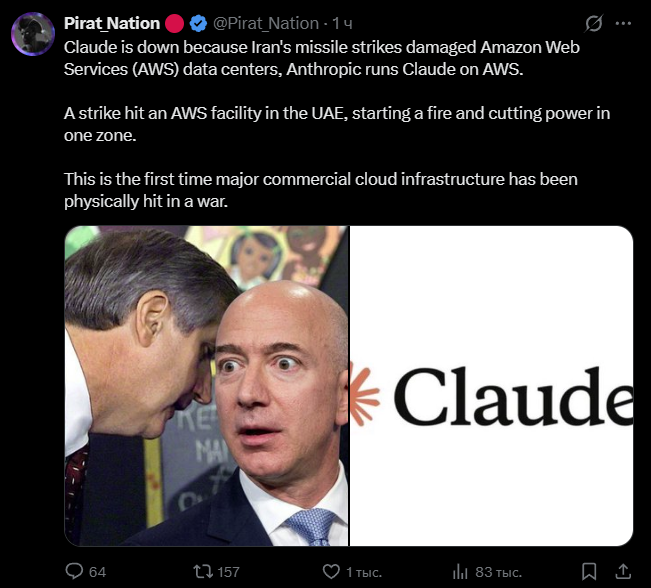Viewport: 651px width, 588px height.
Task: Click the blue verified checkmark badge
Action: 198,23
